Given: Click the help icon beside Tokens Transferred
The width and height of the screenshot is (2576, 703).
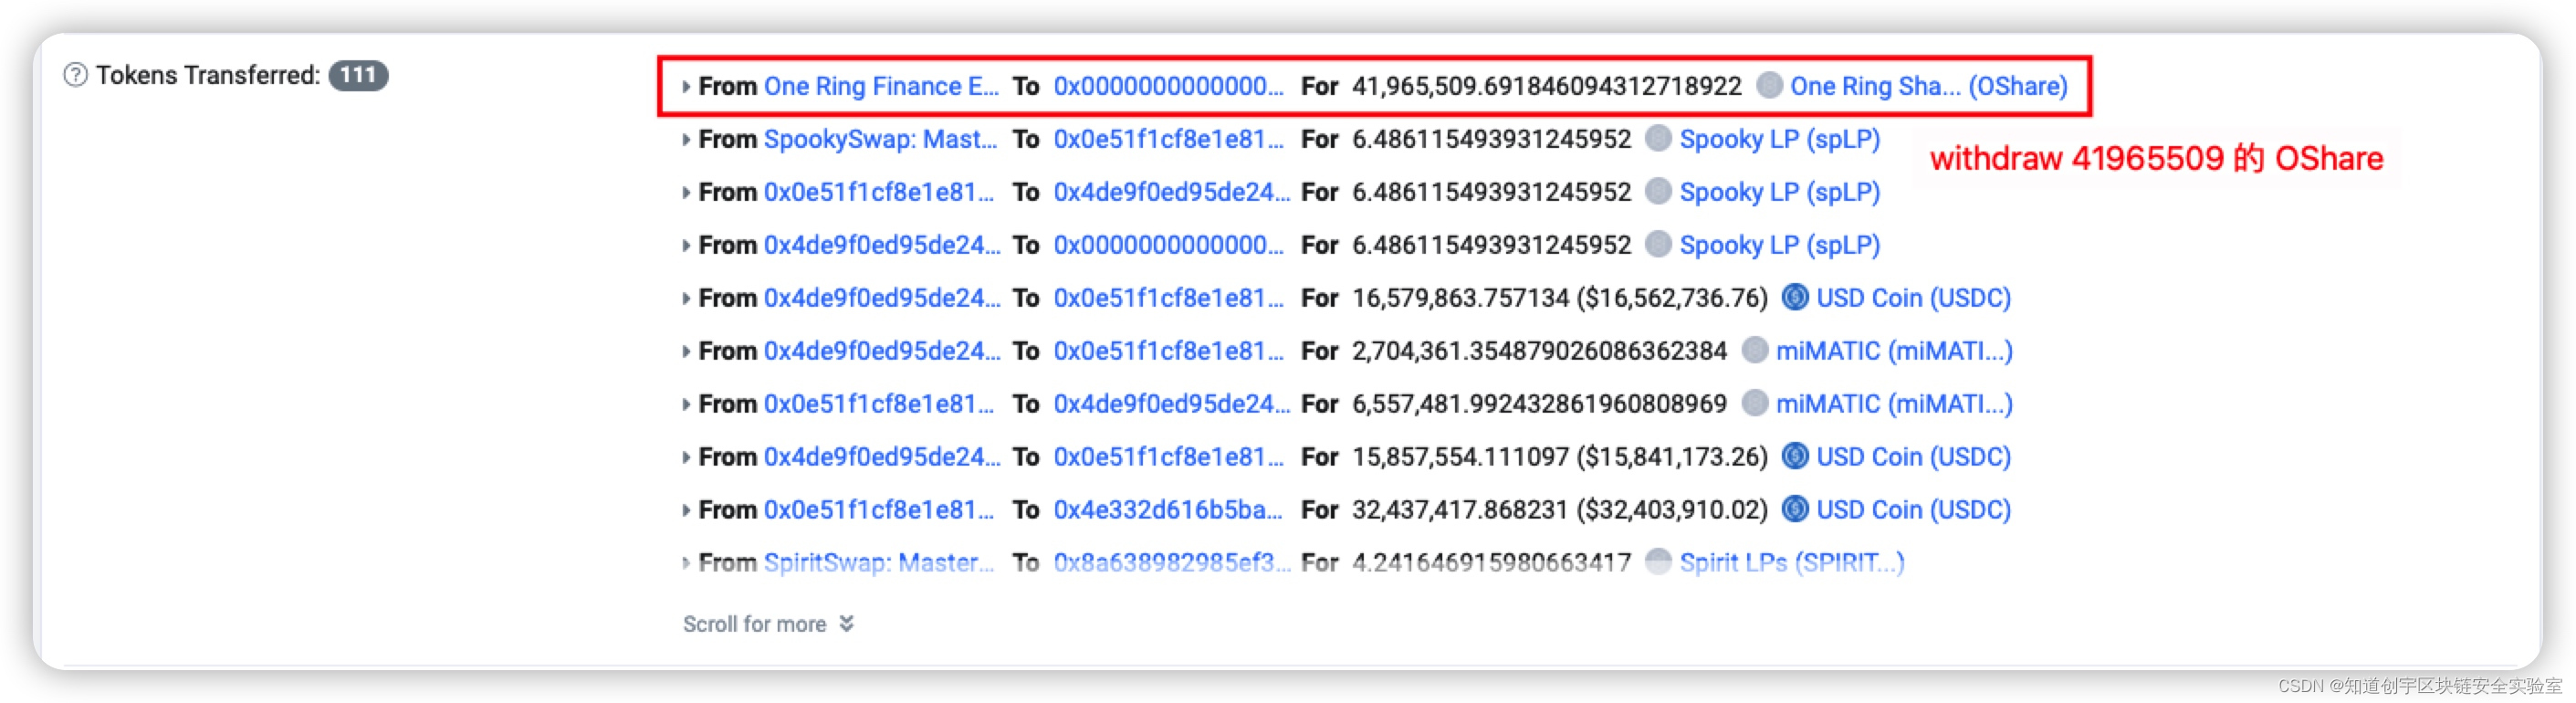Looking at the screenshot, I should click(x=76, y=75).
